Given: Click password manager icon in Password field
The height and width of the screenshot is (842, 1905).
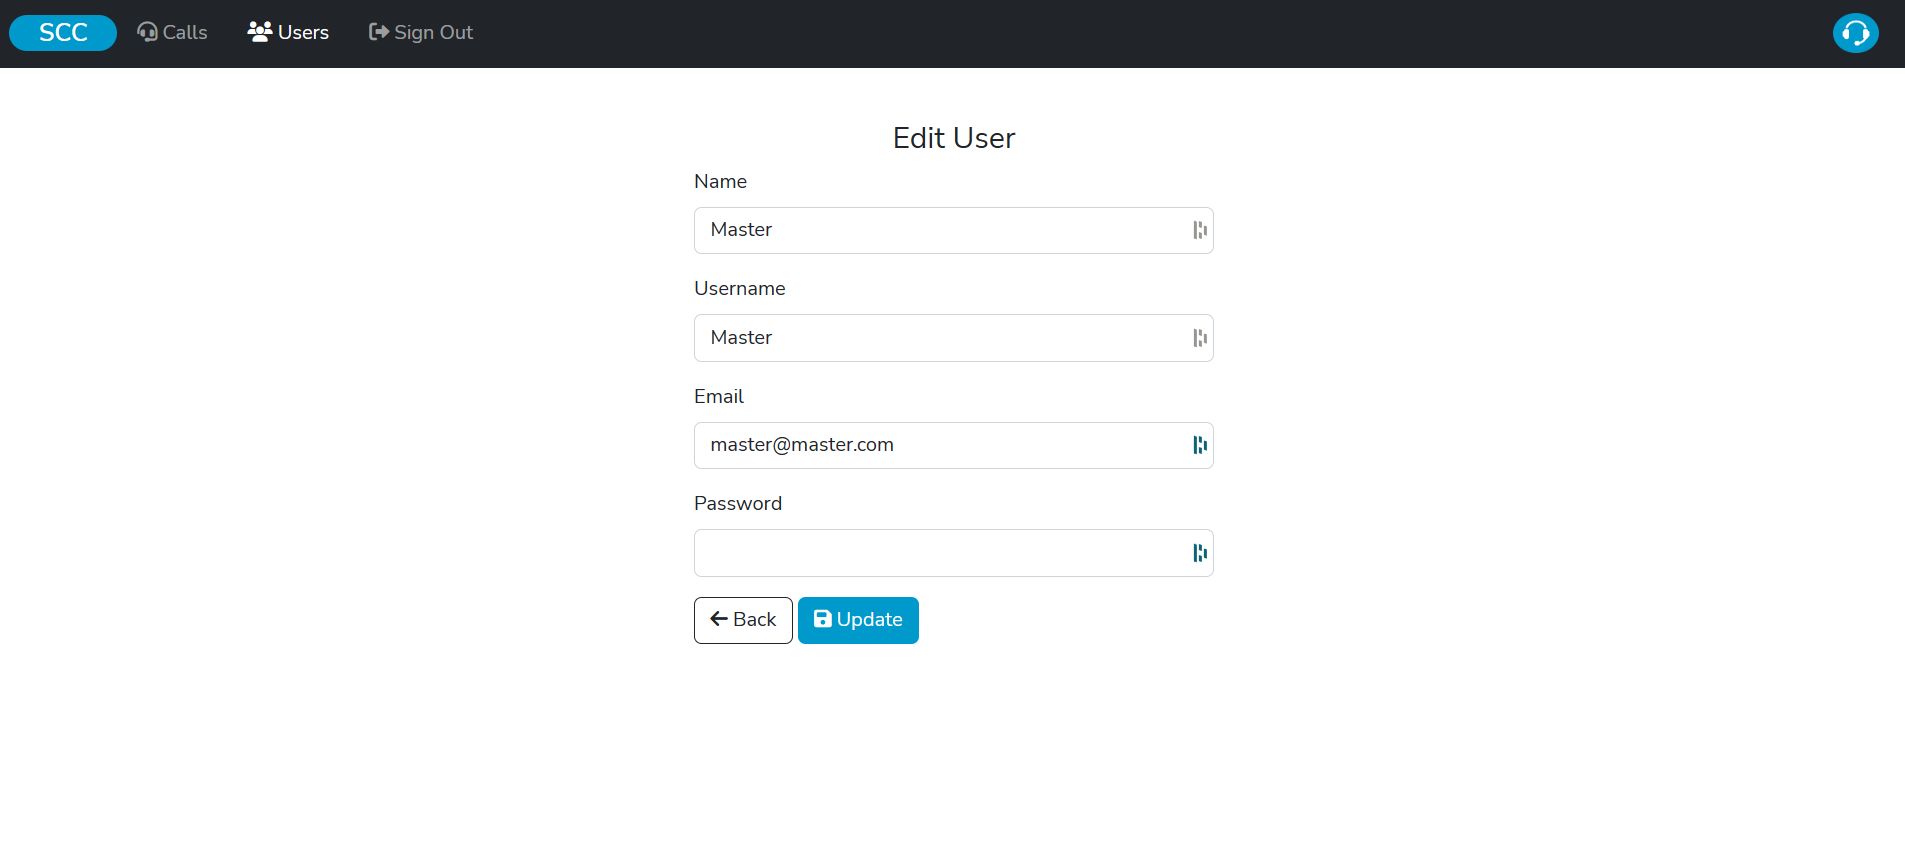Looking at the screenshot, I should (1199, 553).
